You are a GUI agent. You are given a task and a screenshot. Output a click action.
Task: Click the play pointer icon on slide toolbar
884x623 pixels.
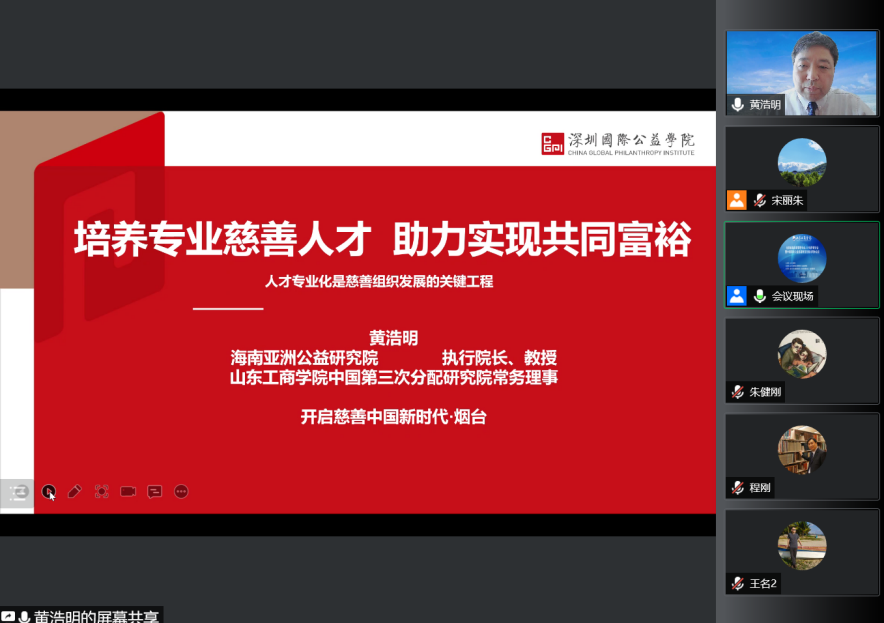tap(48, 492)
